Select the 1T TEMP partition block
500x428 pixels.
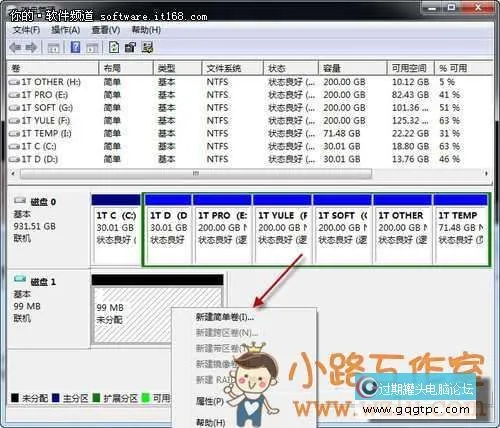(x=461, y=229)
